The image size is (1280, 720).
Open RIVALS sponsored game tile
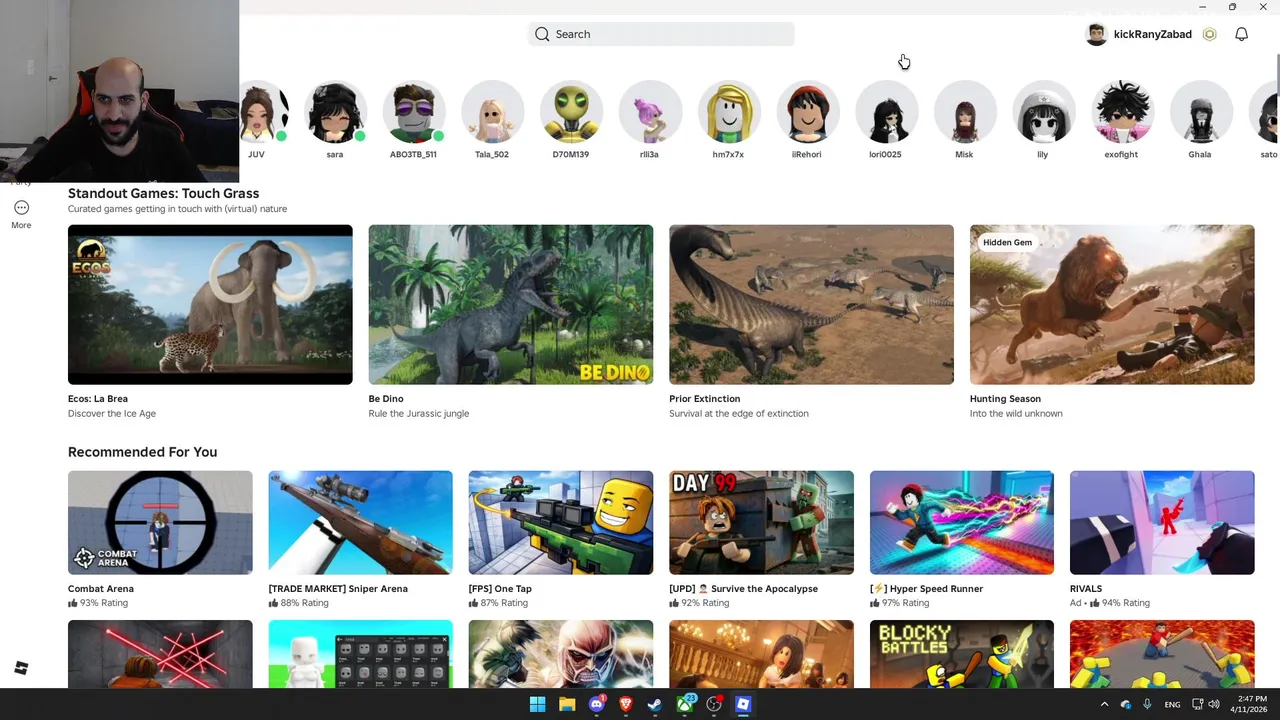(1162, 522)
